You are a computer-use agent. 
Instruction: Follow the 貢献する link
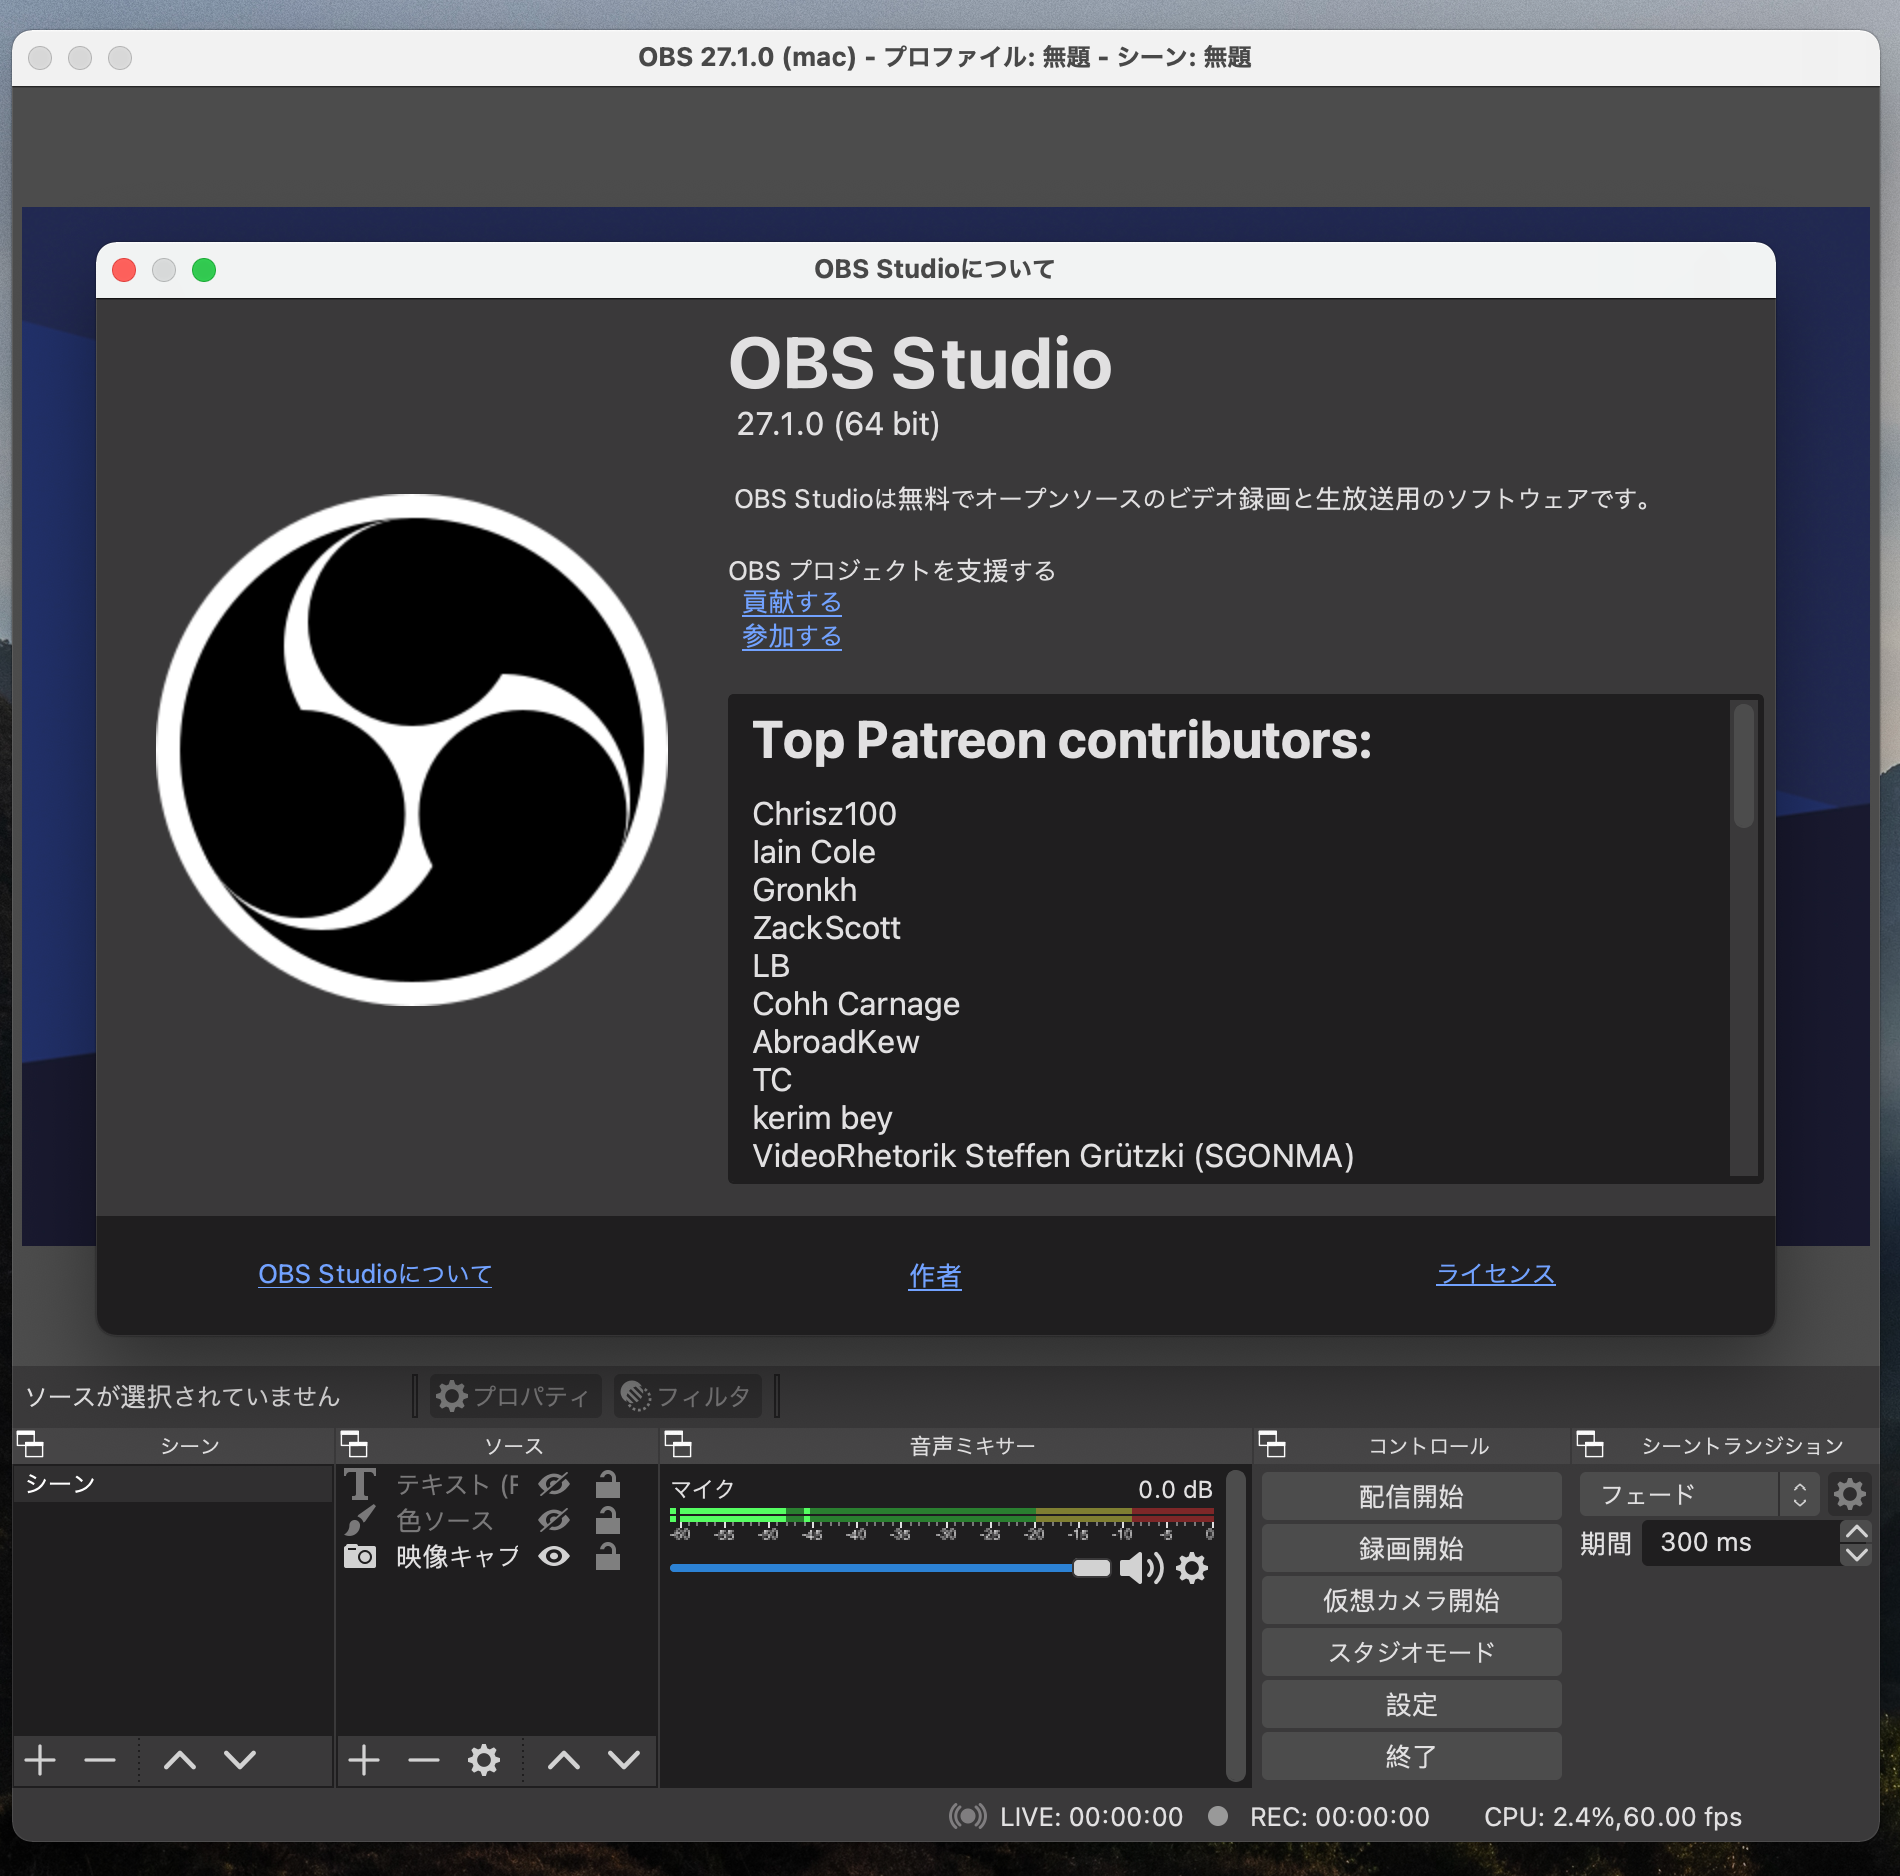coord(791,603)
